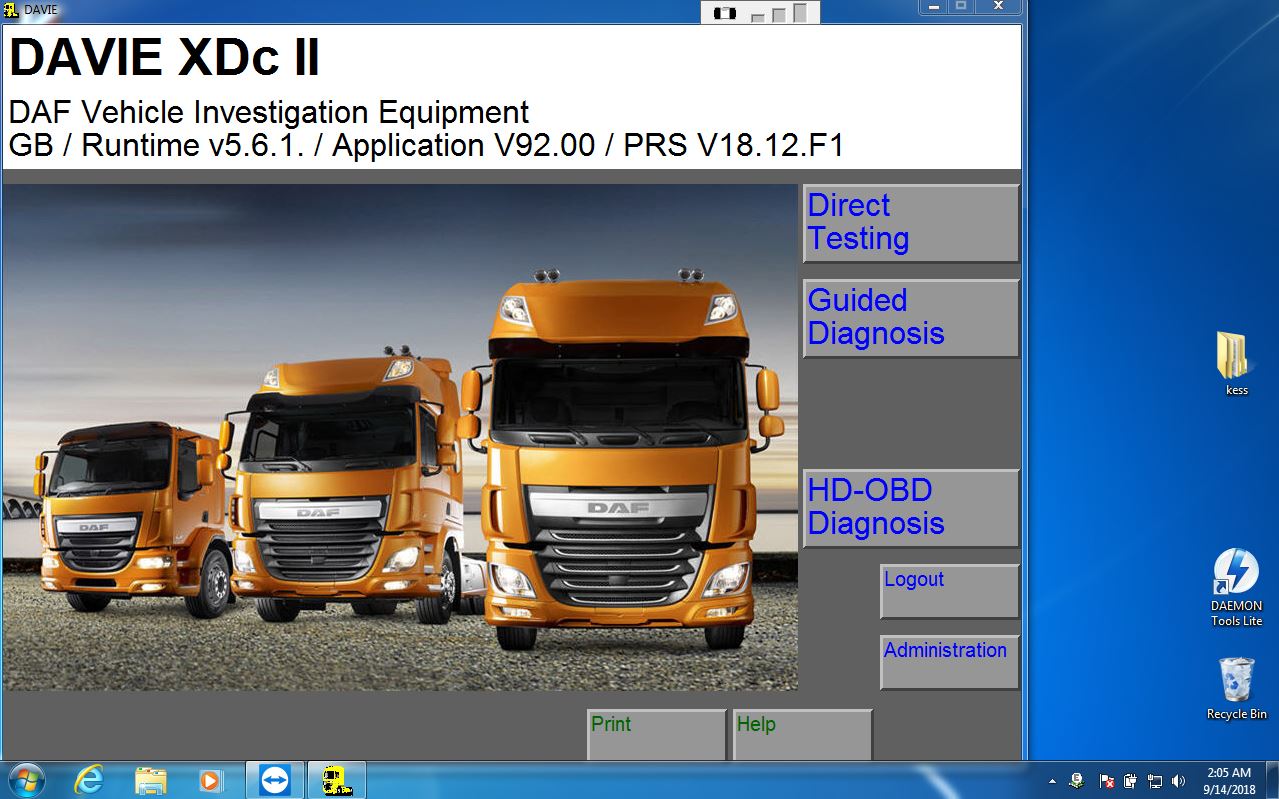Click the DAVIE title bar app icon
Viewport: 1279px width, 799px height.
(x=11, y=9)
